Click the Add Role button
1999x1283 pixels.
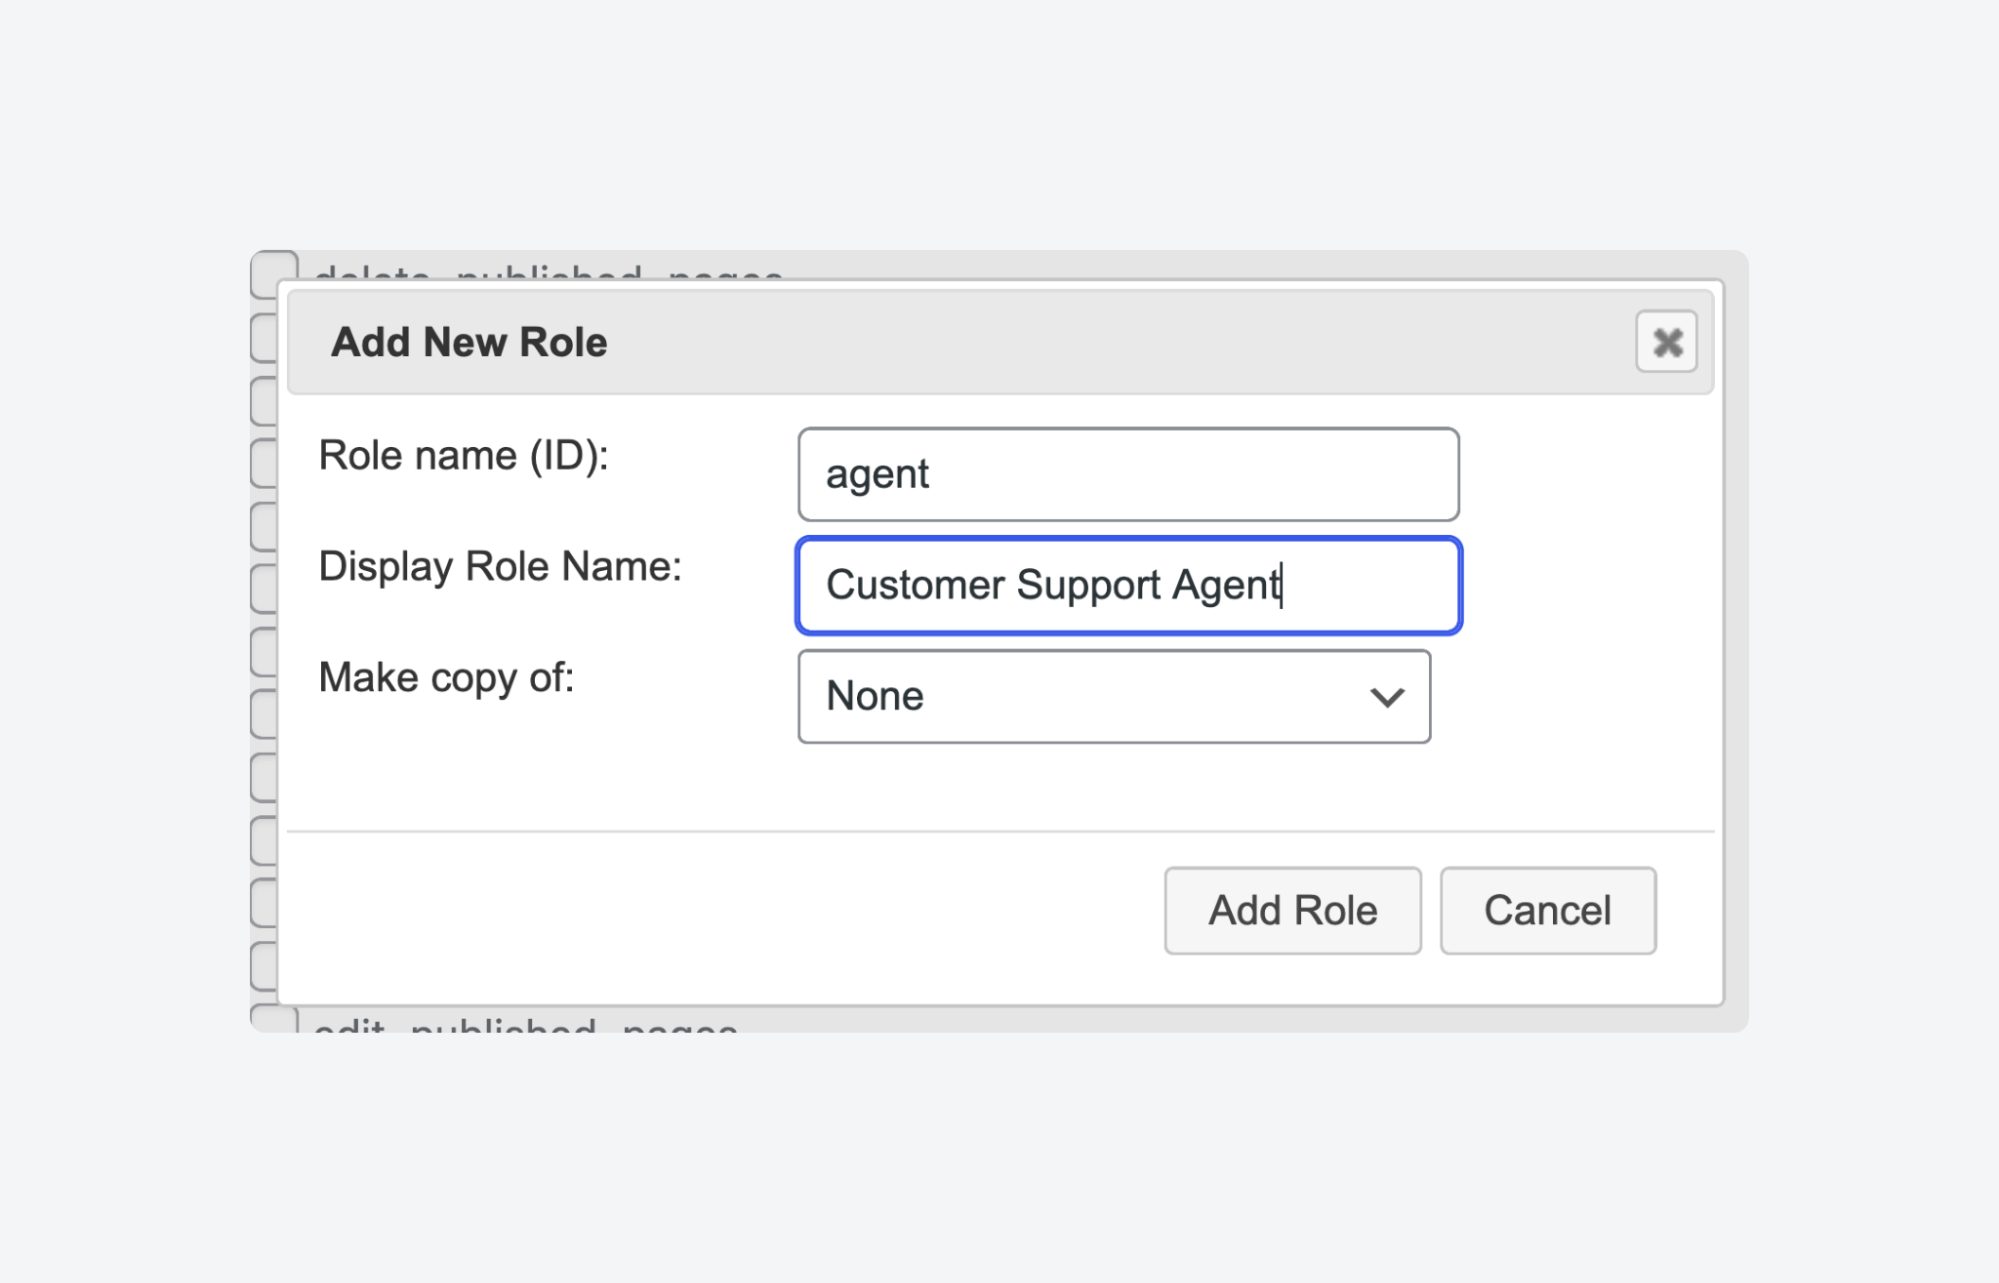[x=1292, y=910]
